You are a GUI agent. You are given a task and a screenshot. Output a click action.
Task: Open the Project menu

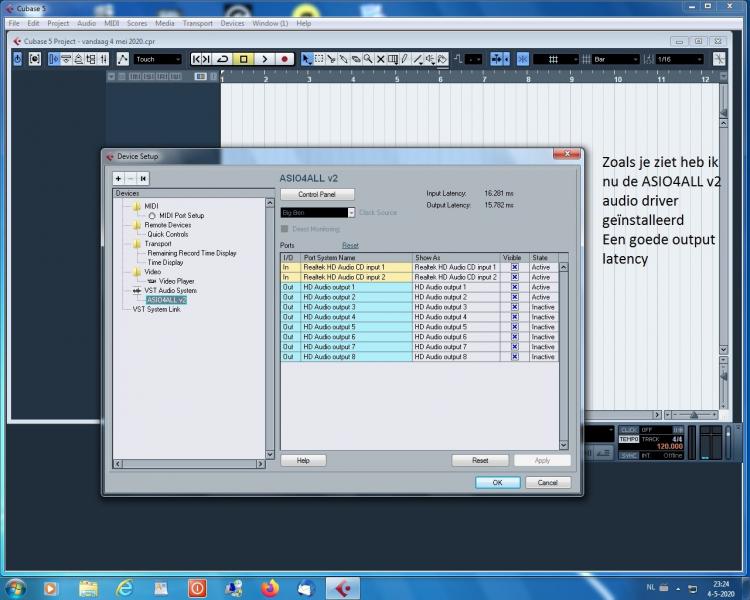click(58, 23)
